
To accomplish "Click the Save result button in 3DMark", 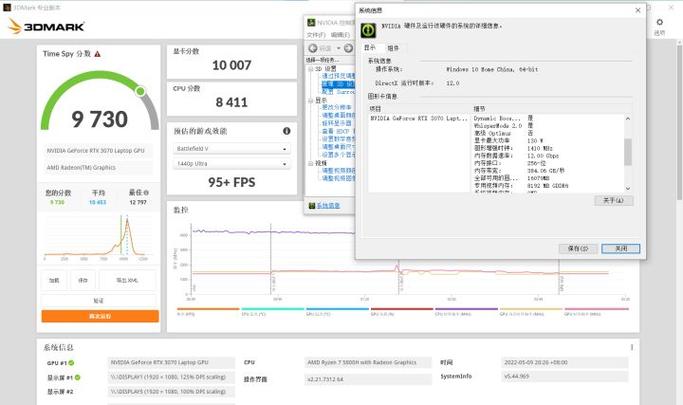I will coord(83,280).
